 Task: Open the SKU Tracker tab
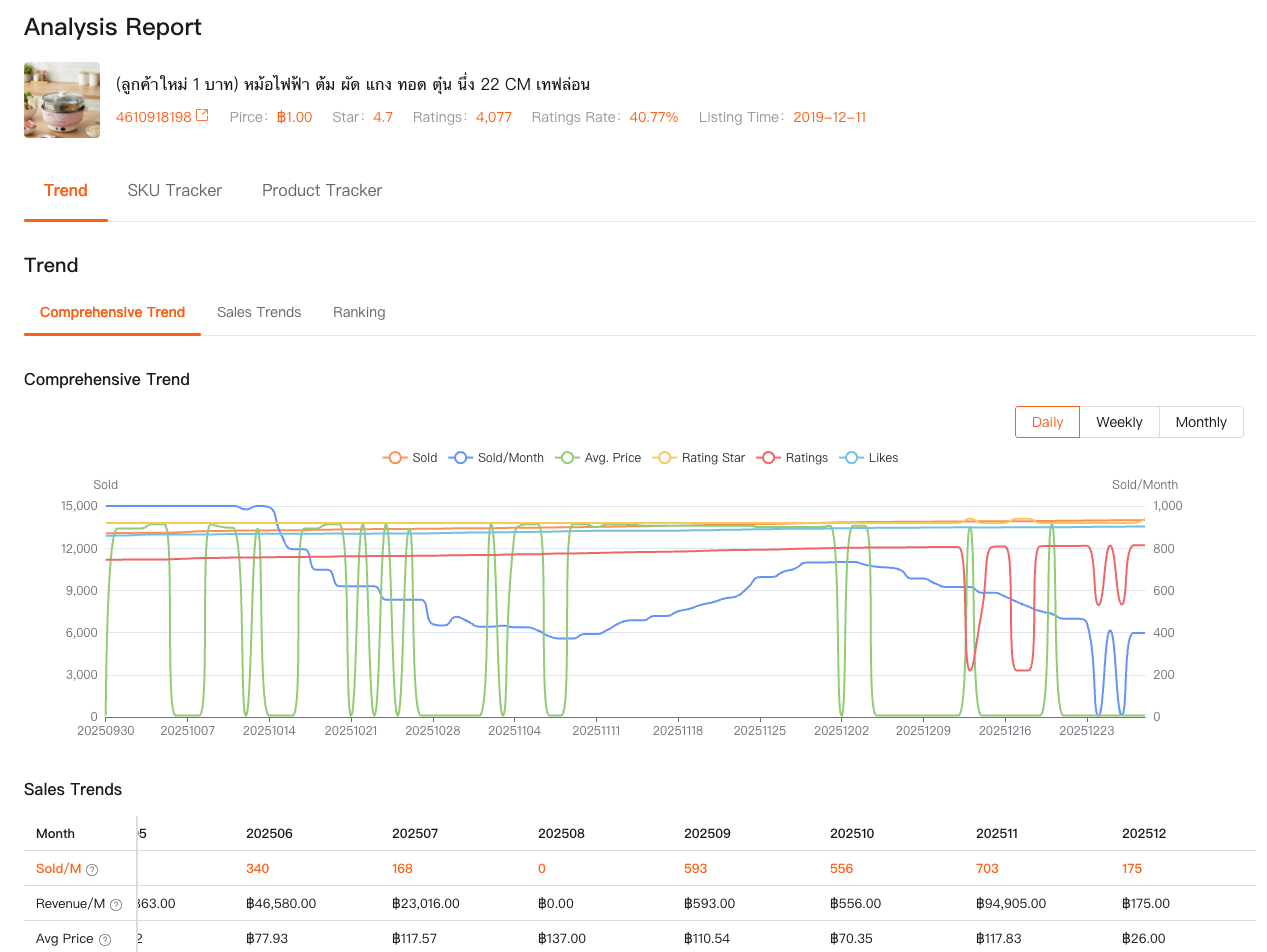click(175, 190)
